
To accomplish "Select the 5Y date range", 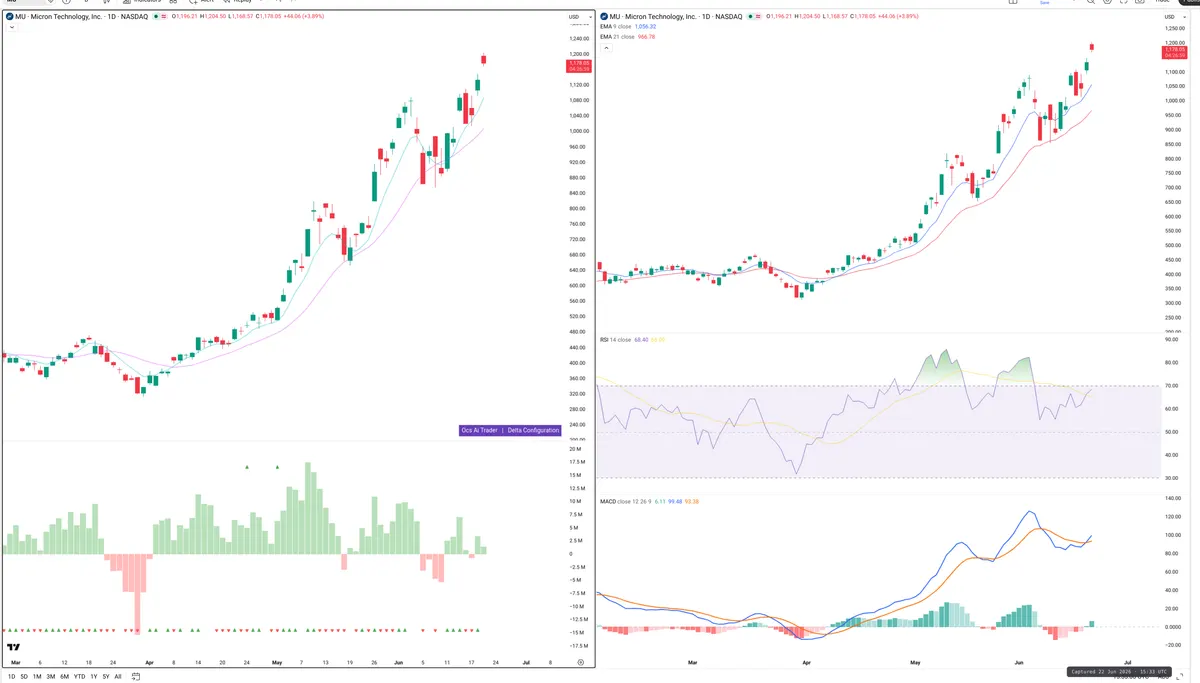I will pyautogui.click(x=106, y=676).
